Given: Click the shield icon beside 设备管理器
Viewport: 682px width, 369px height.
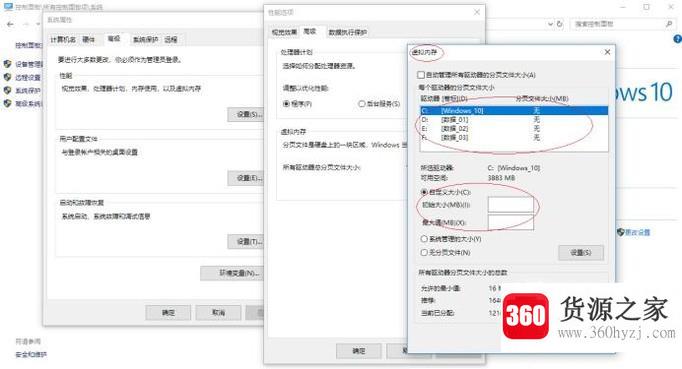Looking at the screenshot, I should pos(7,64).
